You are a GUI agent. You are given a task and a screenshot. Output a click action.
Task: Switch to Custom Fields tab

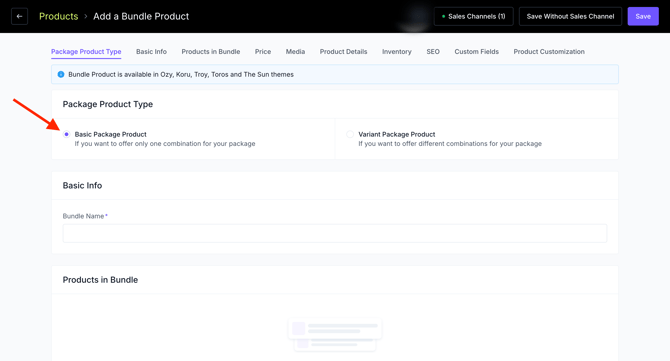(x=476, y=52)
